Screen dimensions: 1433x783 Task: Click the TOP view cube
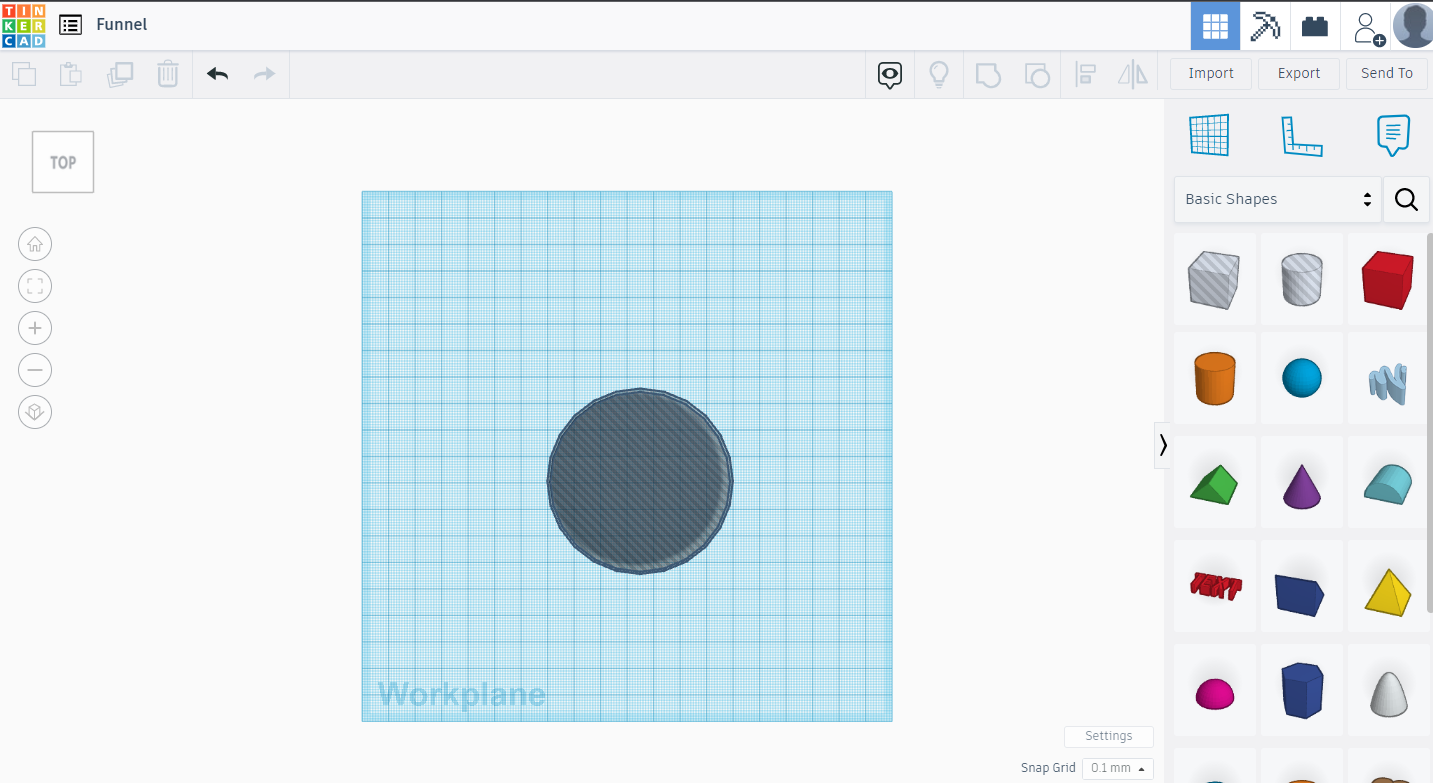(x=63, y=162)
